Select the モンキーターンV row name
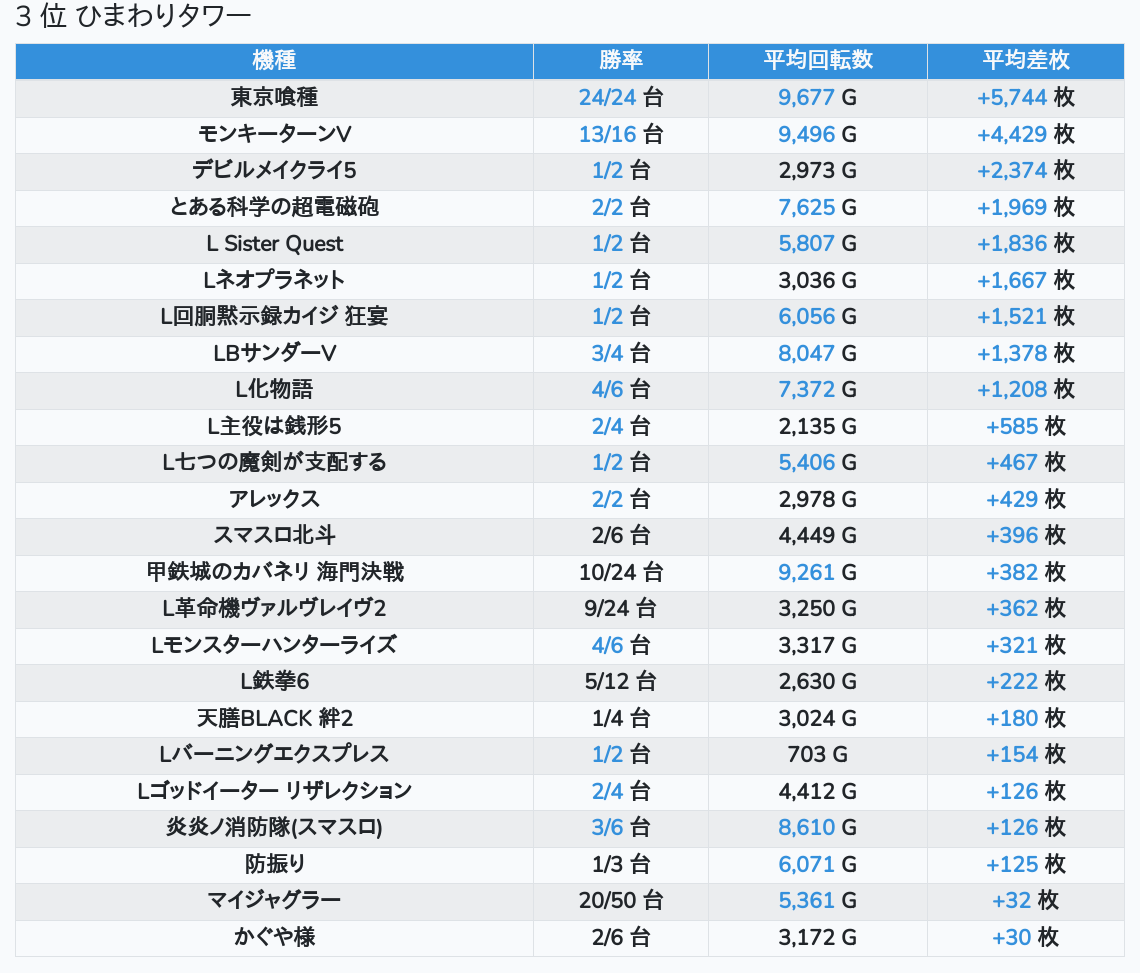Image resolution: width=1140 pixels, height=973 pixels. click(x=274, y=134)
